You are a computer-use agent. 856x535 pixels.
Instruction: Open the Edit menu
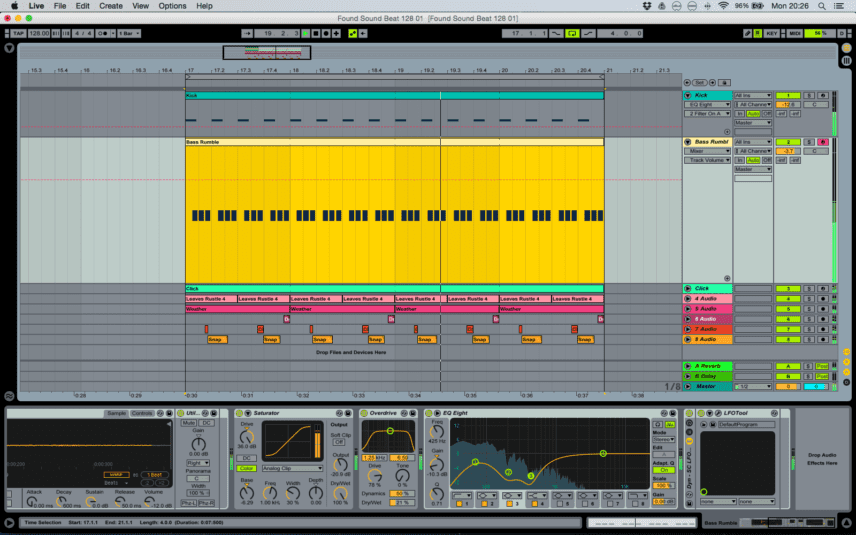pyautogui.click(x=82, y=6)
